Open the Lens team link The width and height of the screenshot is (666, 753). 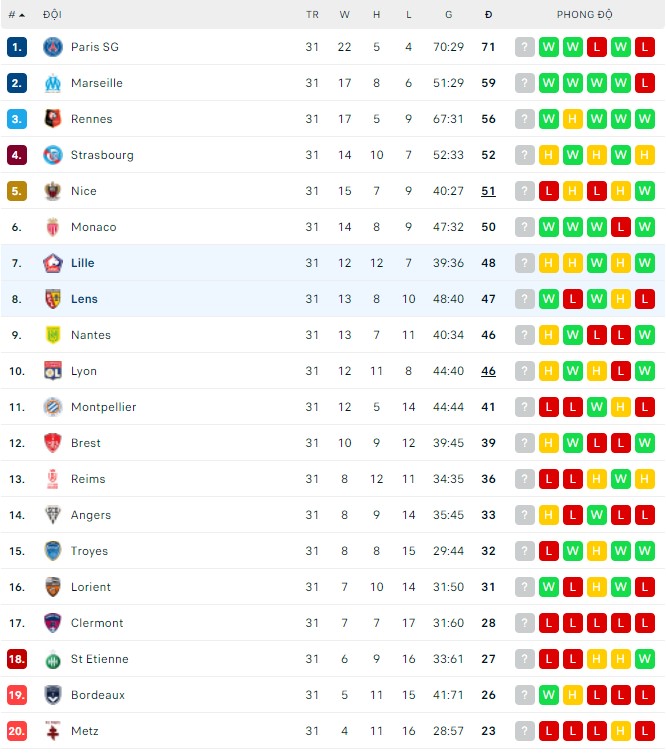(x=84, y=299)
